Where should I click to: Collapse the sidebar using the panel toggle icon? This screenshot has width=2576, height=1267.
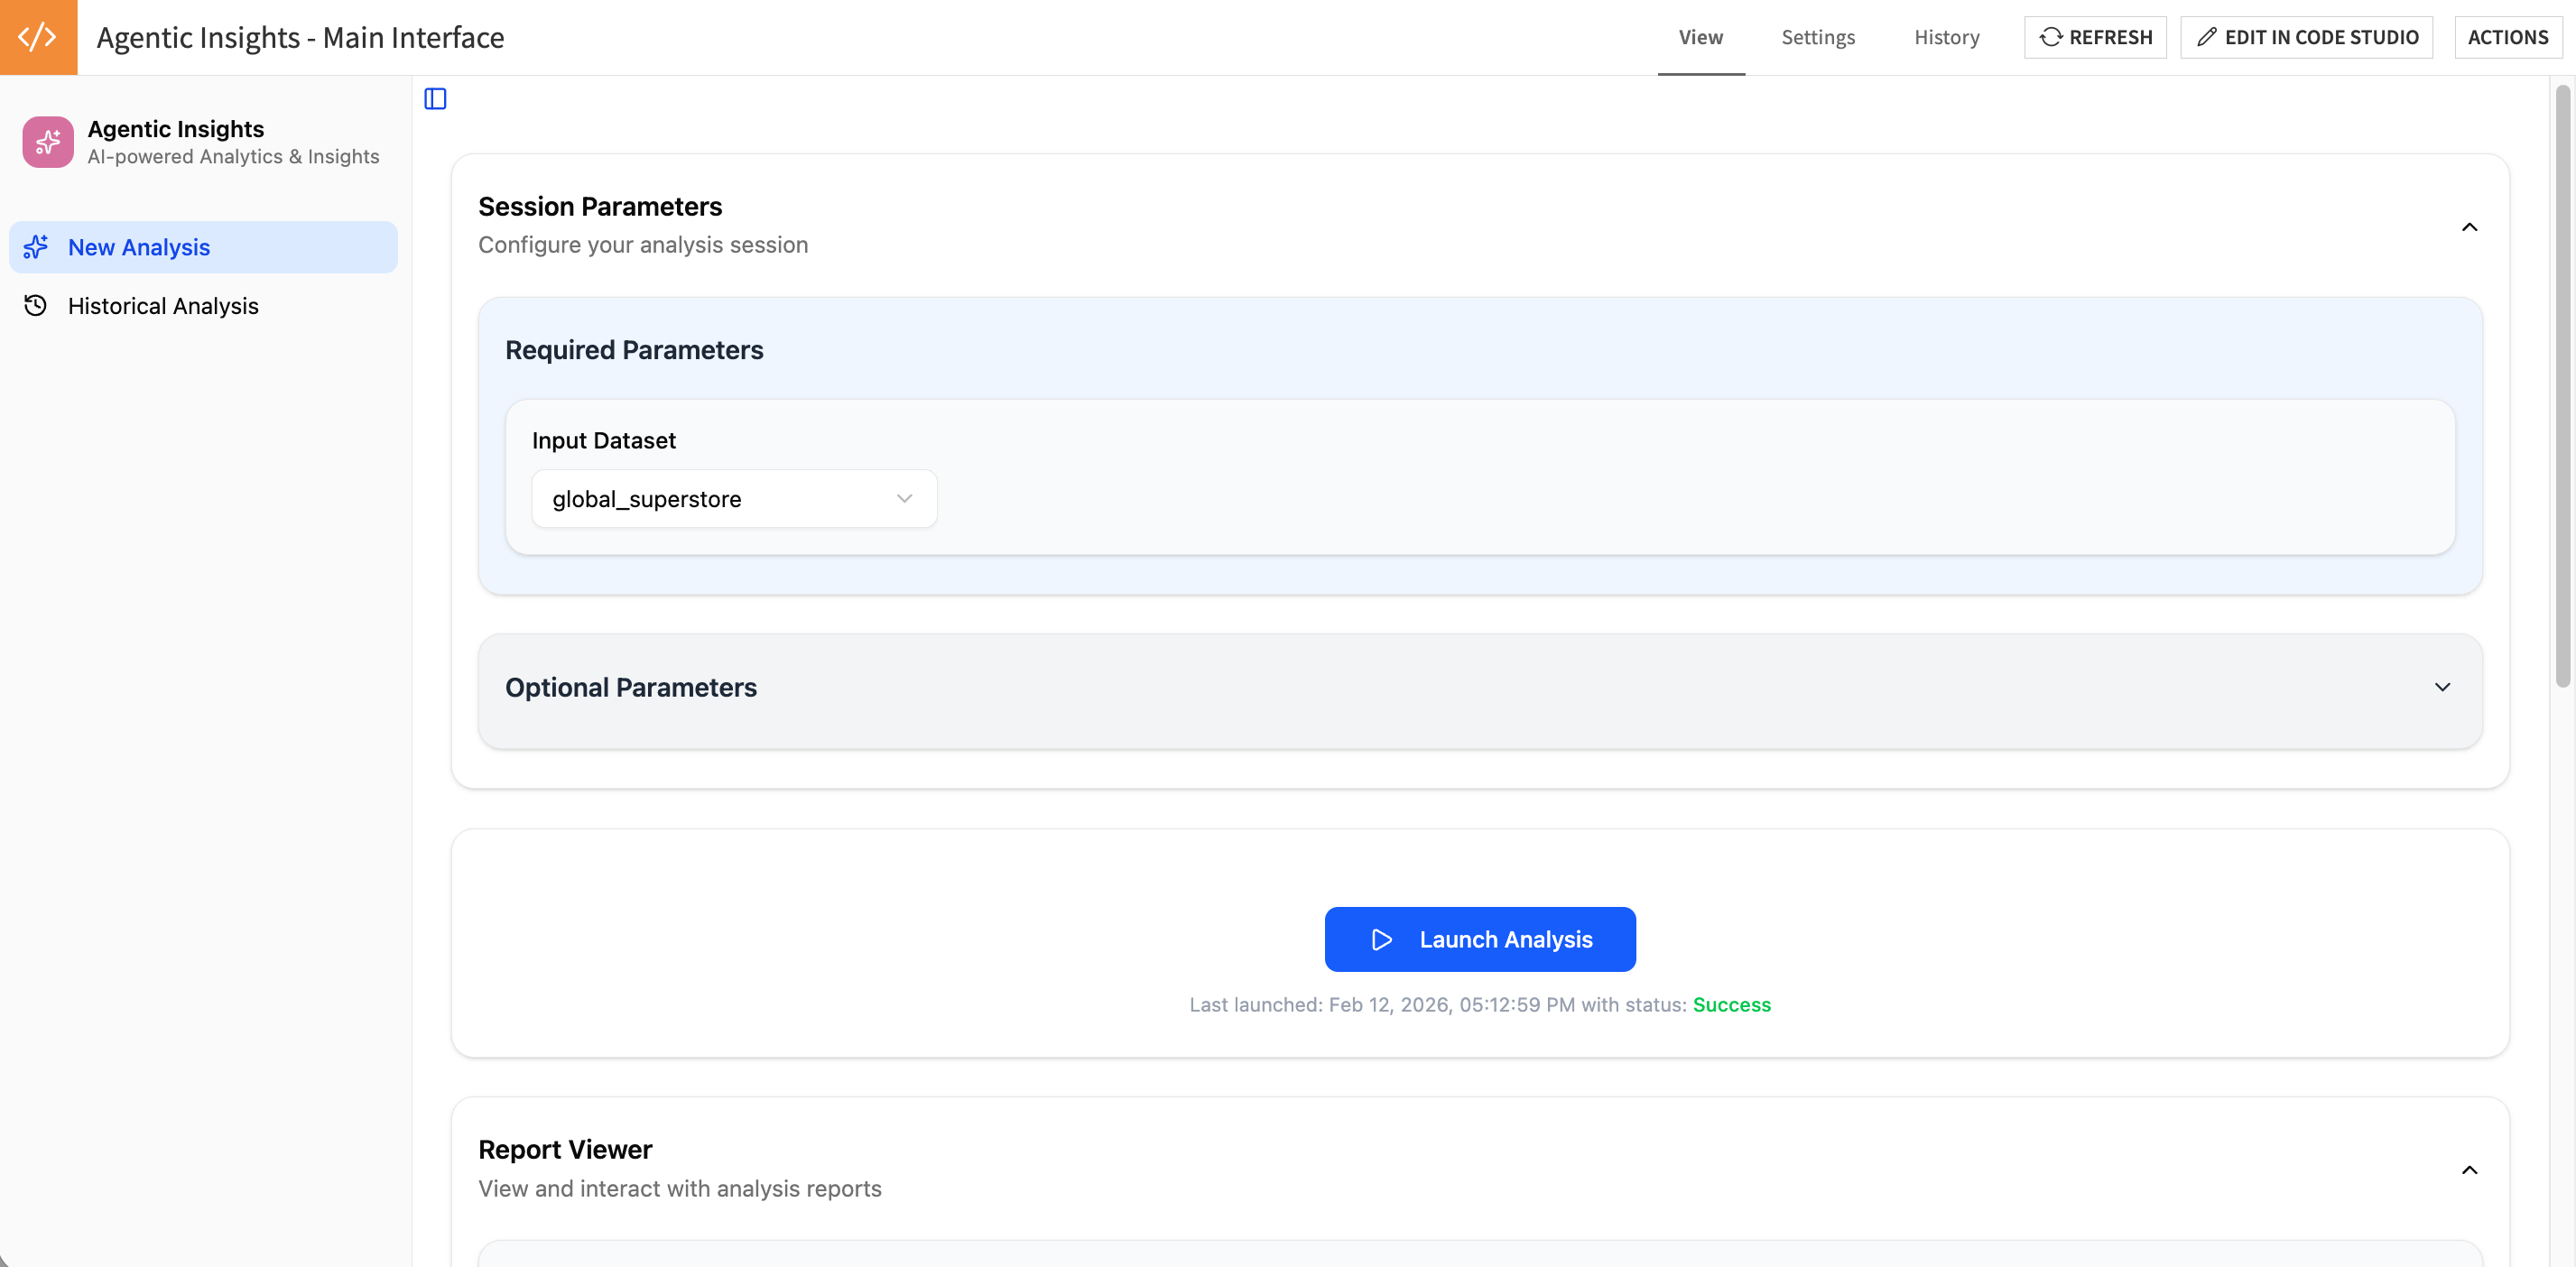click(434, 98)
